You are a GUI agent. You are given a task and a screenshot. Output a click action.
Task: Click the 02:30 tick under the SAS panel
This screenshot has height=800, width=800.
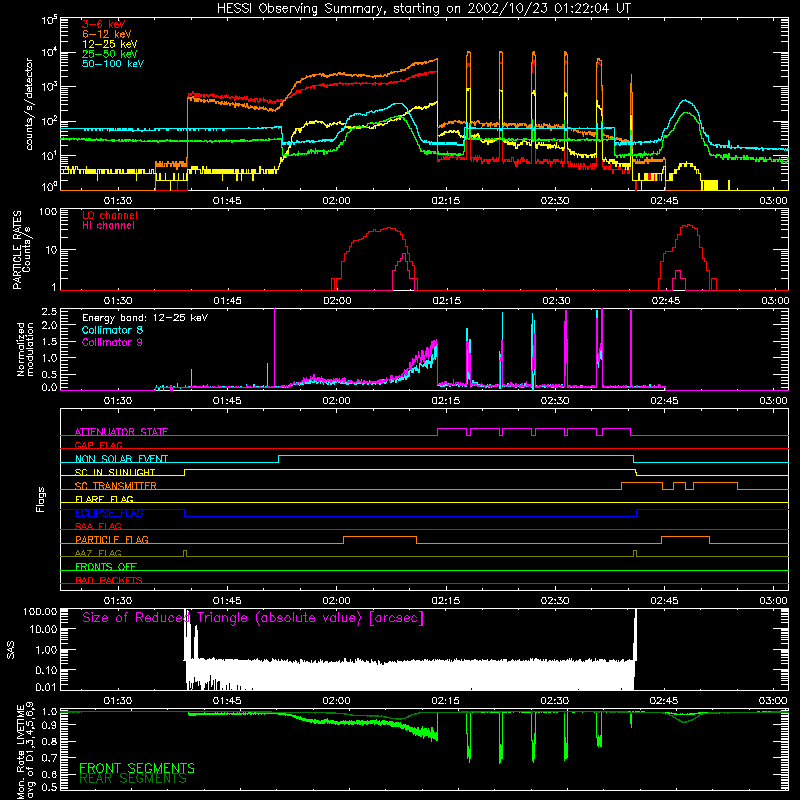pyautogui.click(x=555, y=701)
